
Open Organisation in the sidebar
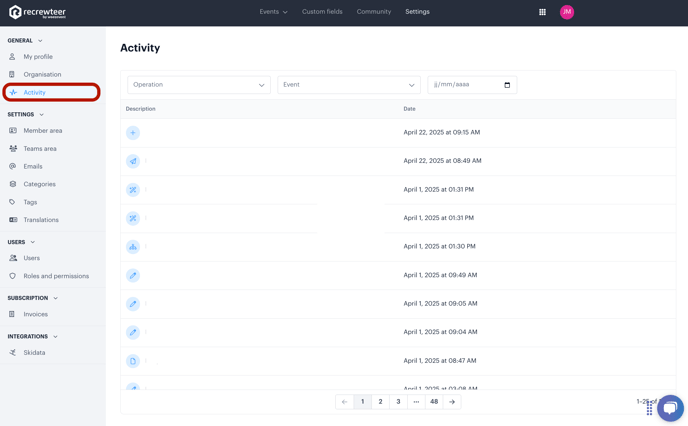click(43, 75)
